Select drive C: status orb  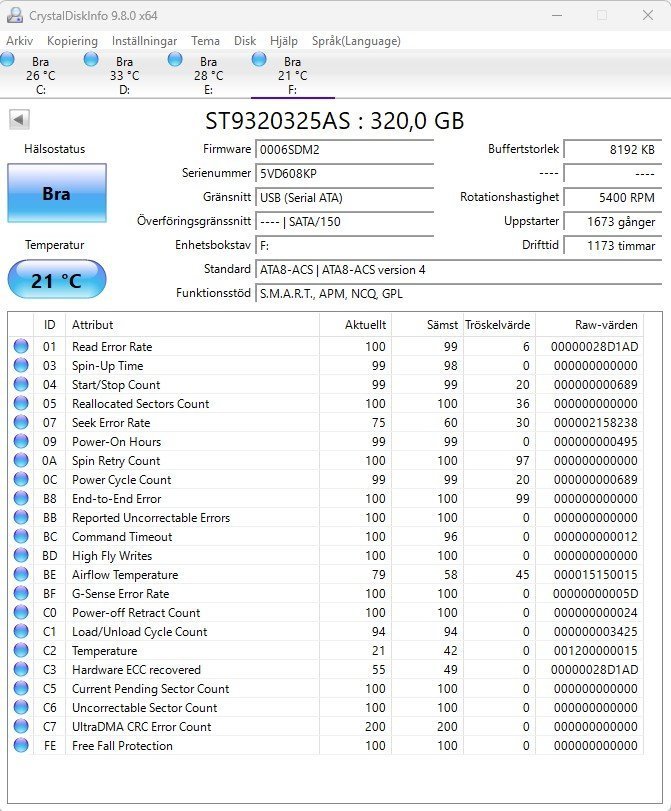coord(8,61)
